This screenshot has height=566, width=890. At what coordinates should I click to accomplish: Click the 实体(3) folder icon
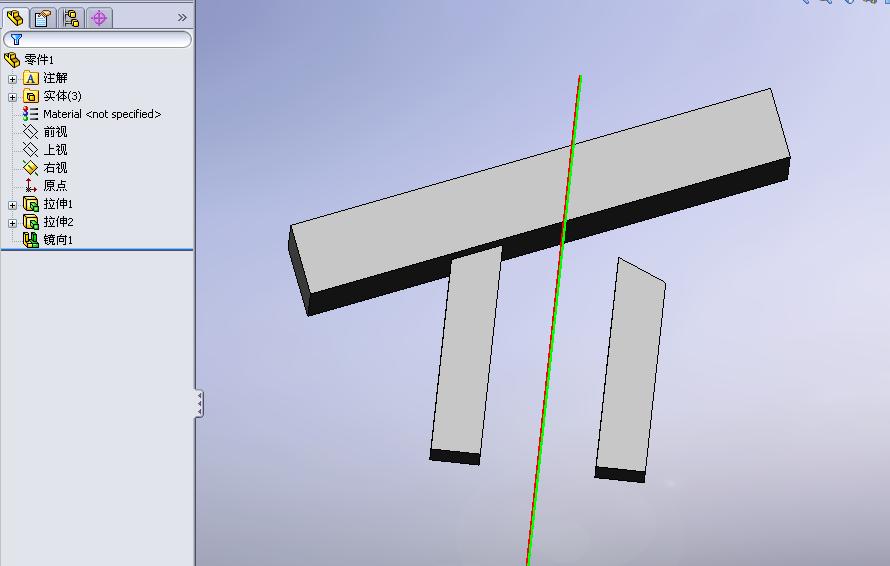click(x=31, y=96)
